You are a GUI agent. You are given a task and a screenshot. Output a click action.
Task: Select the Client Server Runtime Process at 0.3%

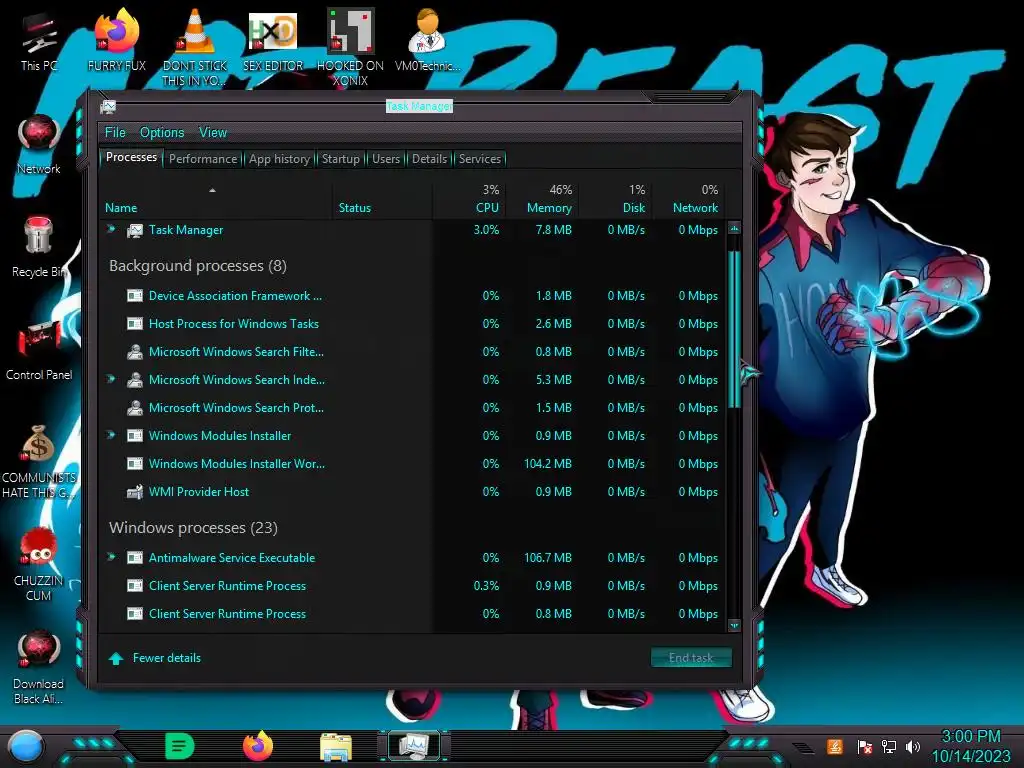coord(415,586)
